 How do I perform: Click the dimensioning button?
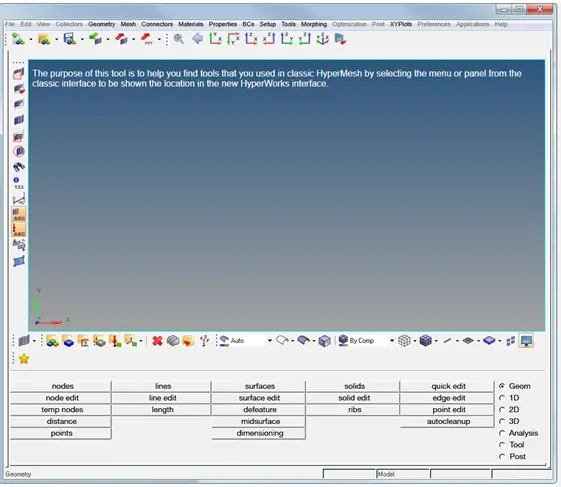coord(259,433)
